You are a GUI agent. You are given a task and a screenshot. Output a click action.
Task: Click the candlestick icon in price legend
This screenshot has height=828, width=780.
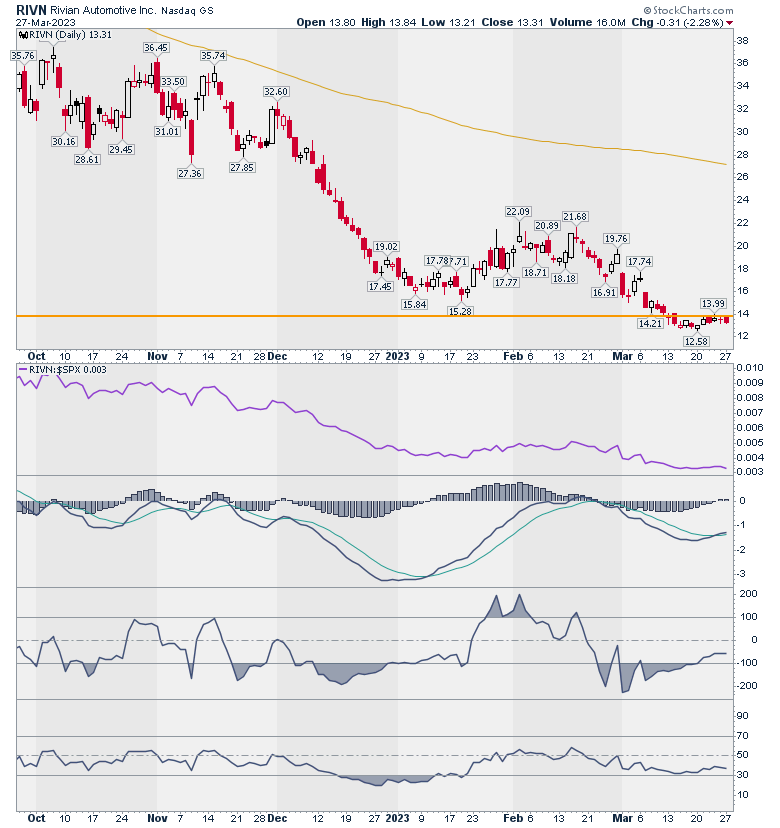[23, 35]
